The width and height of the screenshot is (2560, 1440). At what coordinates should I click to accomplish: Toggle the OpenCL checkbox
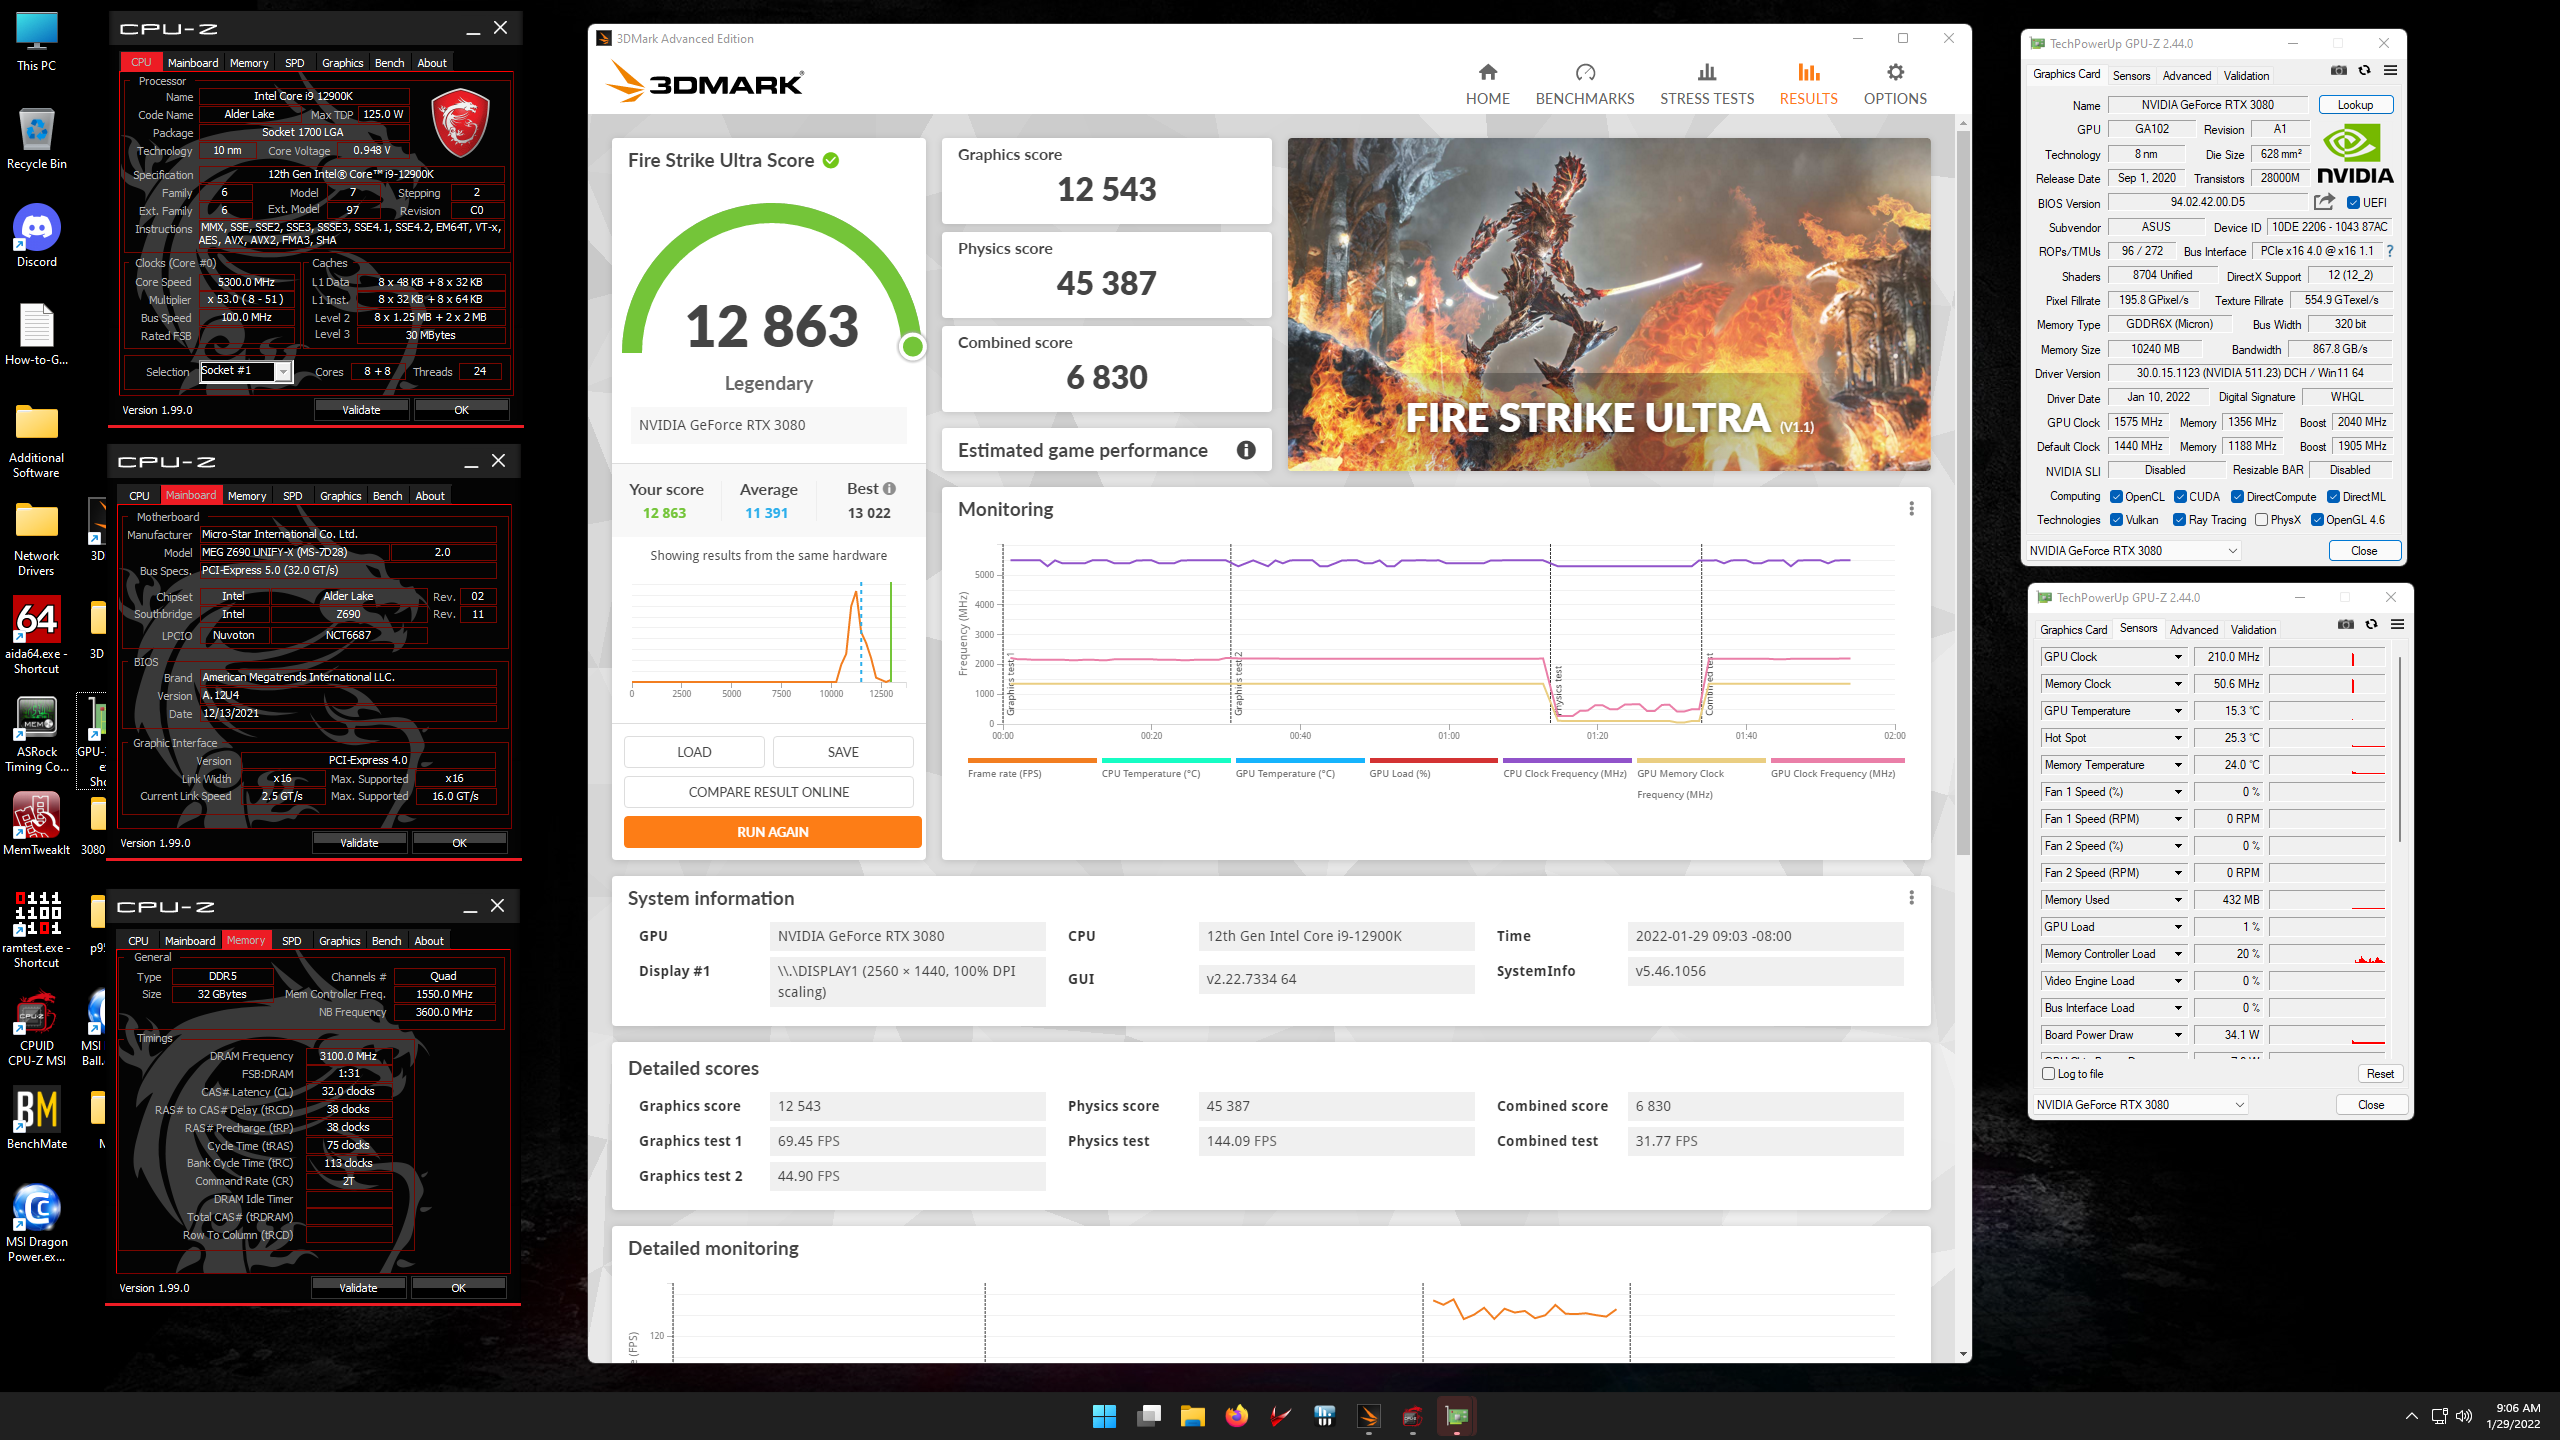point(2116,497)
